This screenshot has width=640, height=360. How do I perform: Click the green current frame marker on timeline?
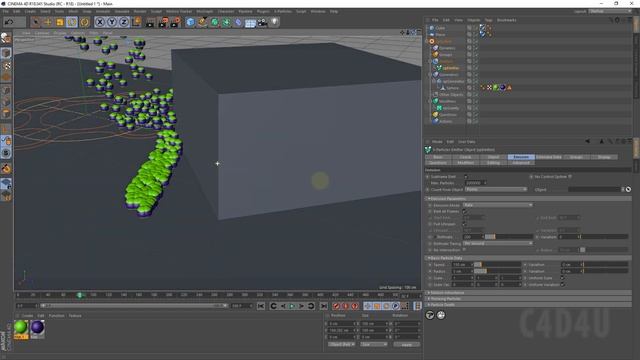(x=80, y=295)
